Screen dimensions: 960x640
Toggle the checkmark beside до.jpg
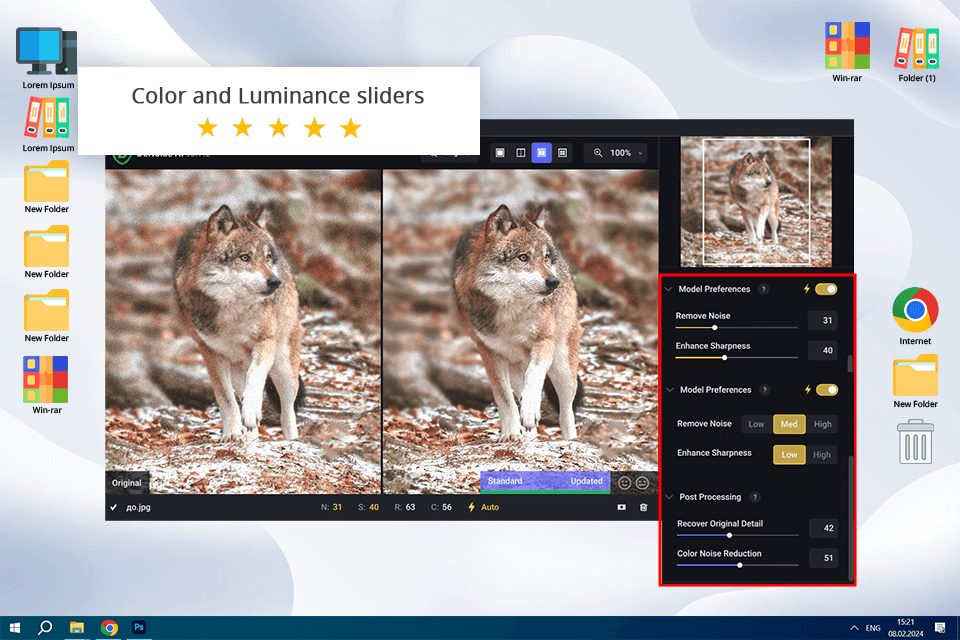click(113, 507)
